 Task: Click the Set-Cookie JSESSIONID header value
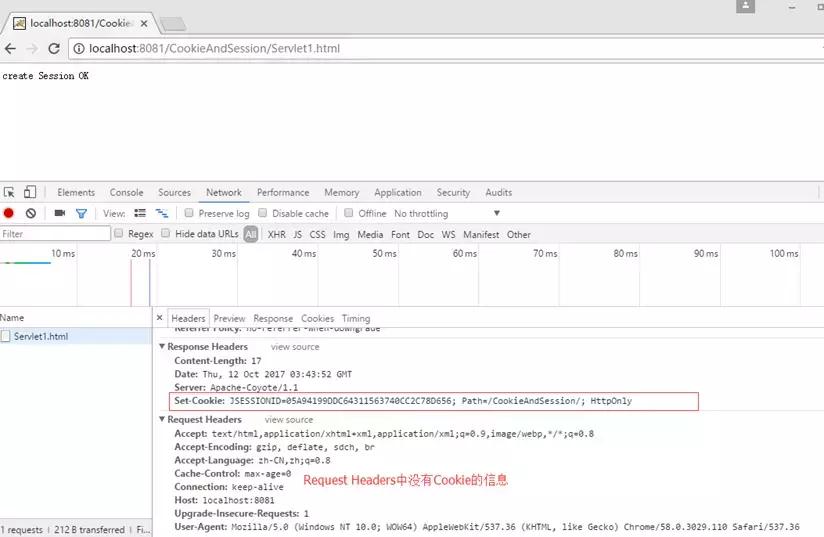coord(431,401)
